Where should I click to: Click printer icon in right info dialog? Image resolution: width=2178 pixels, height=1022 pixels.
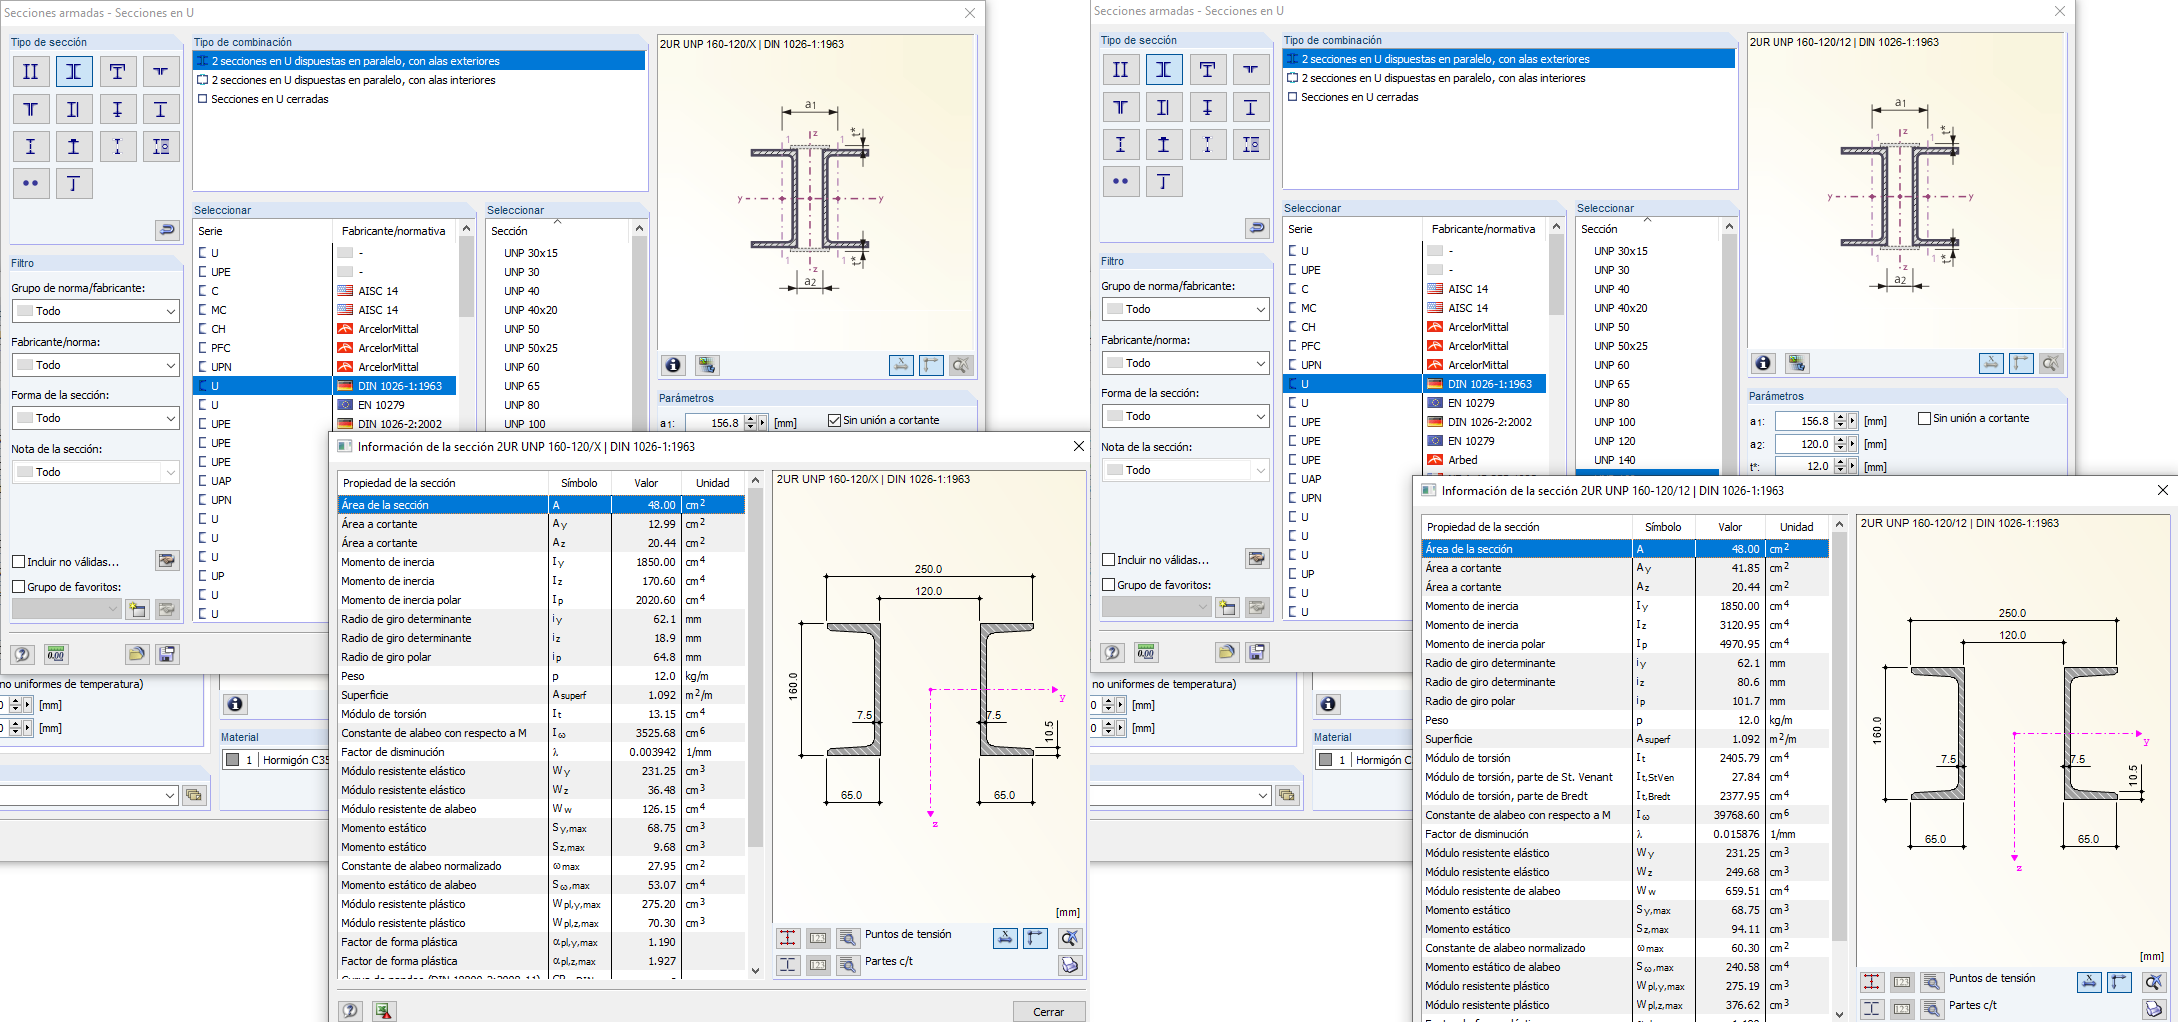(x=2154, y=1009)
